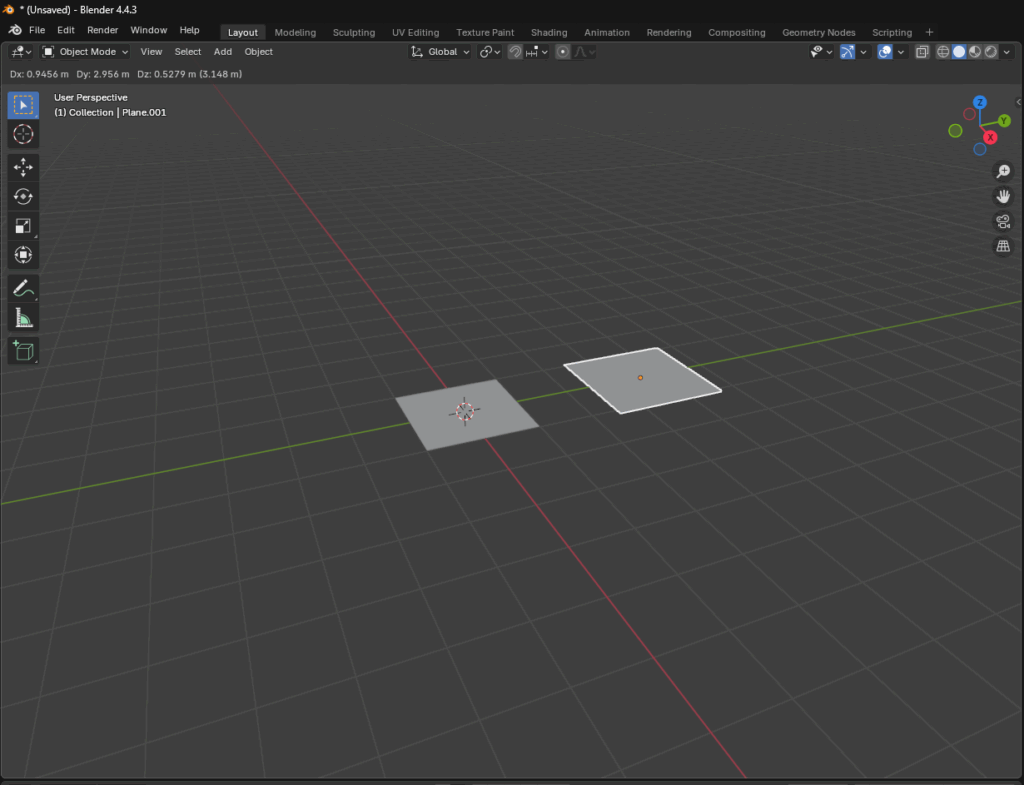Click the Blender logo menu icon

pos(14,30)
